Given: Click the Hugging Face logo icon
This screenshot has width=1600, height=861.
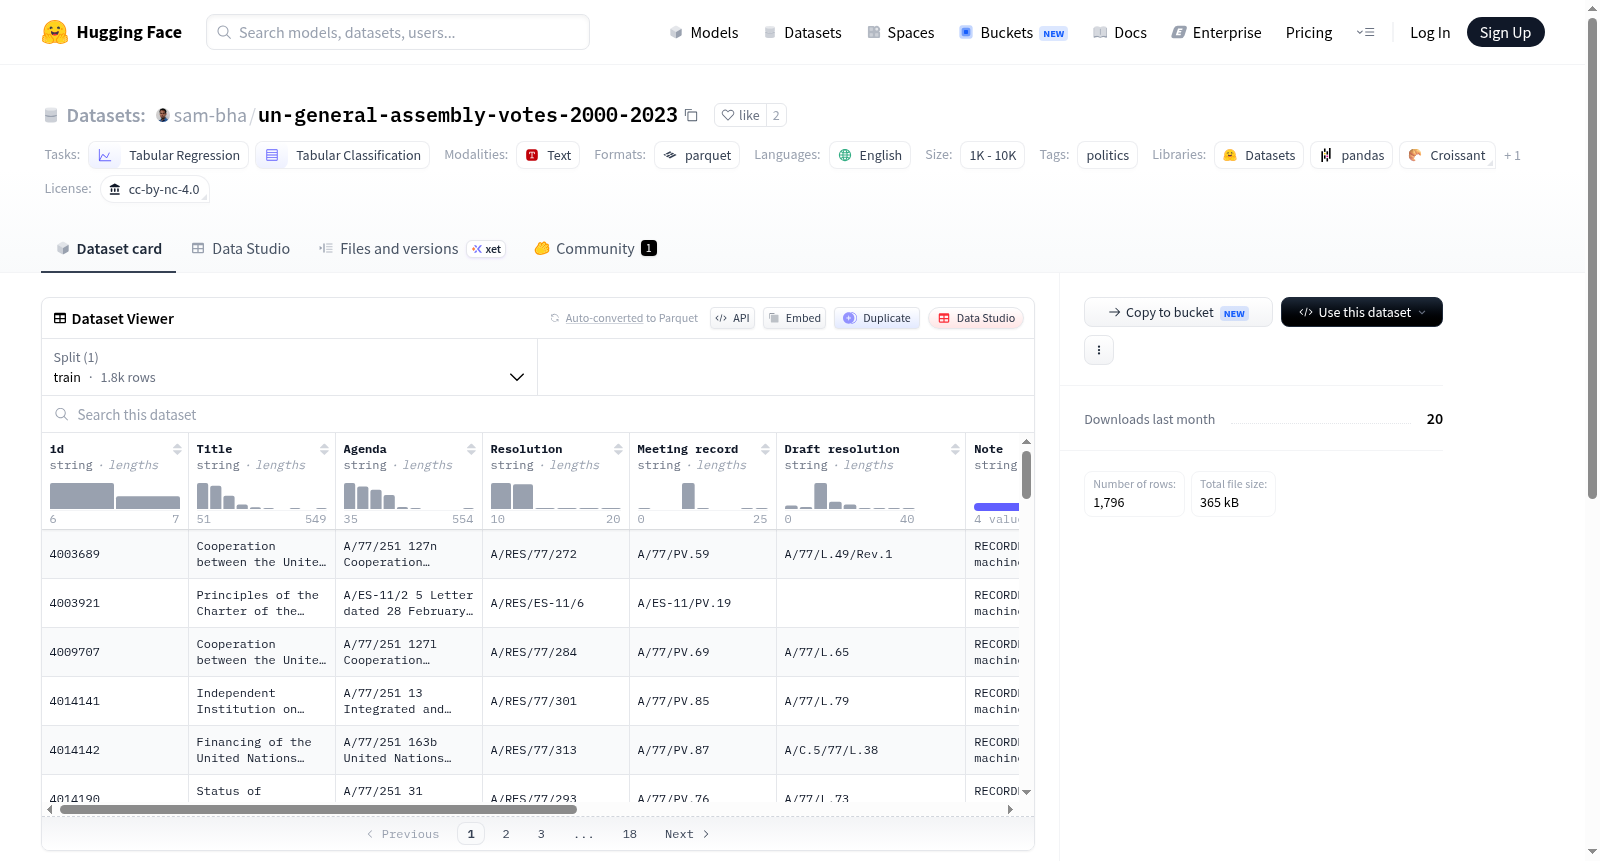Looking at the screenshot, I should [x=55, y=32].
